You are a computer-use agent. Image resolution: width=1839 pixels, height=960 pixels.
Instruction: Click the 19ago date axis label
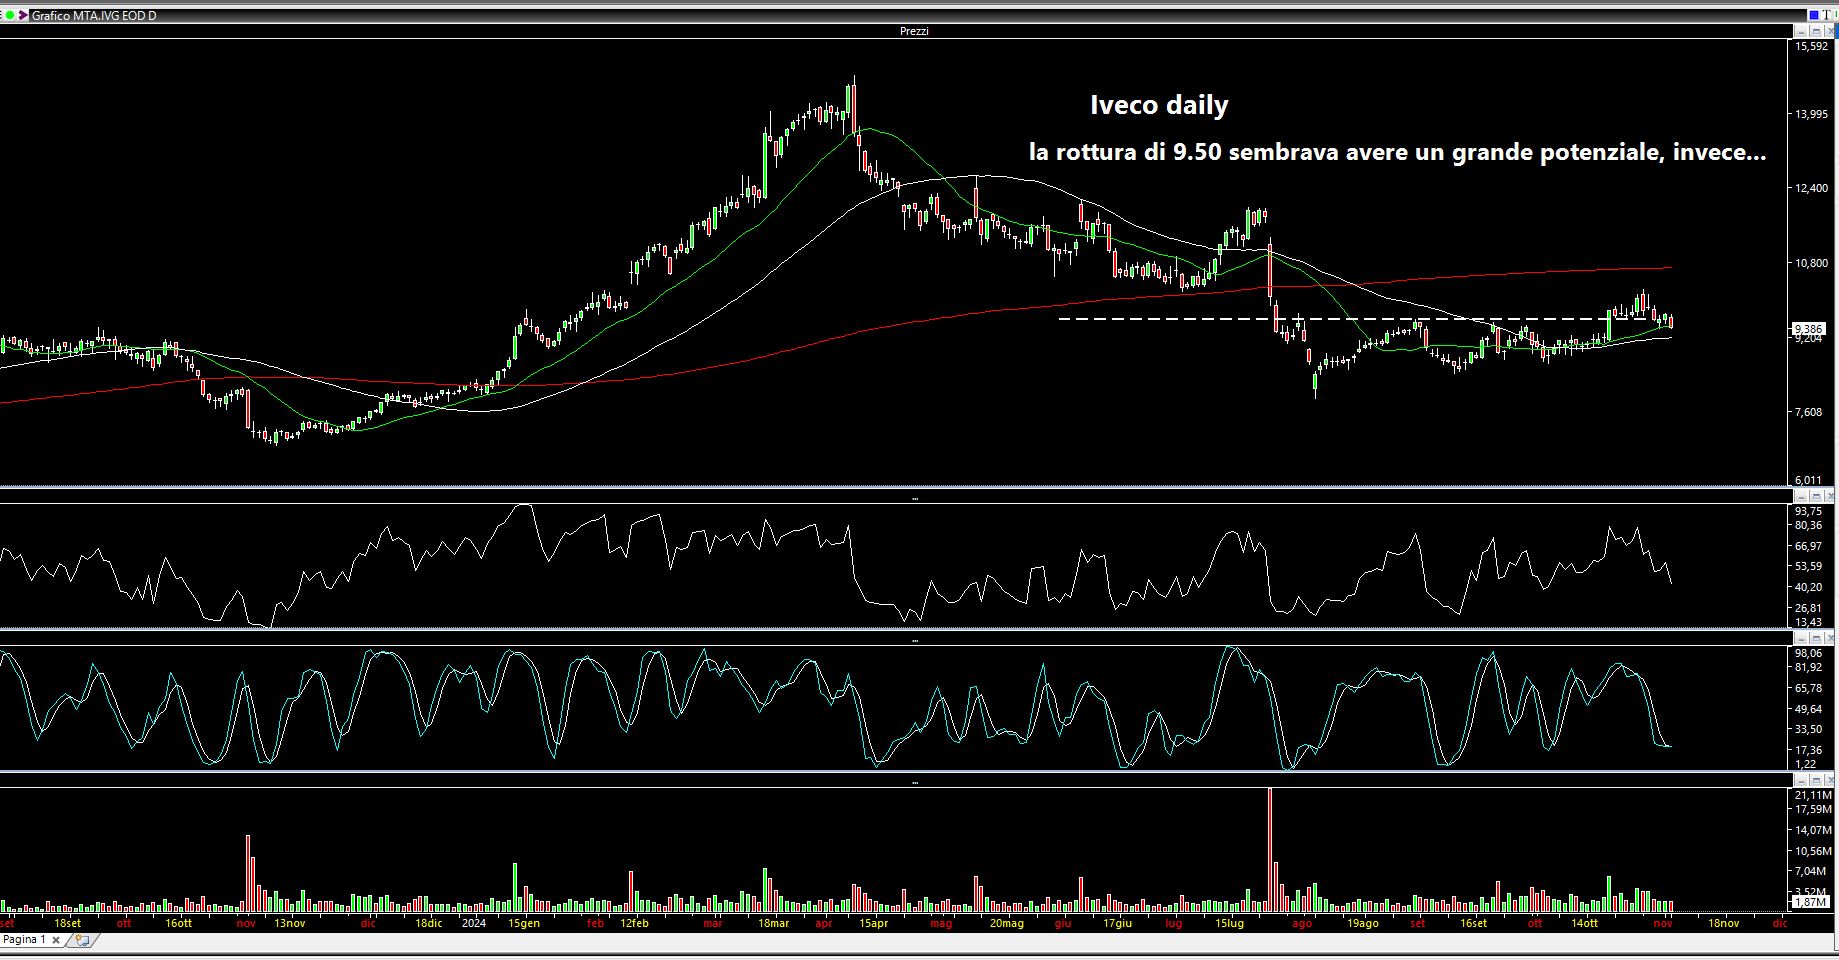pyautogui.click(x=1362, y=923)
